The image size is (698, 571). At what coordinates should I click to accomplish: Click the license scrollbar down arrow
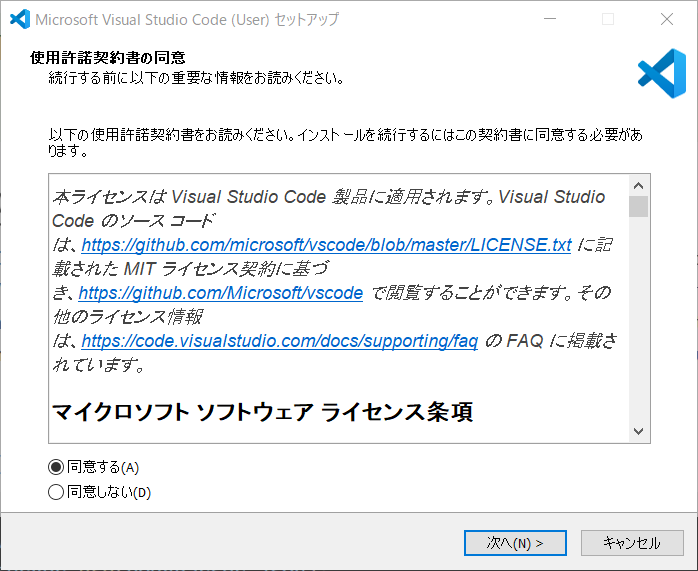coord(638,431)
